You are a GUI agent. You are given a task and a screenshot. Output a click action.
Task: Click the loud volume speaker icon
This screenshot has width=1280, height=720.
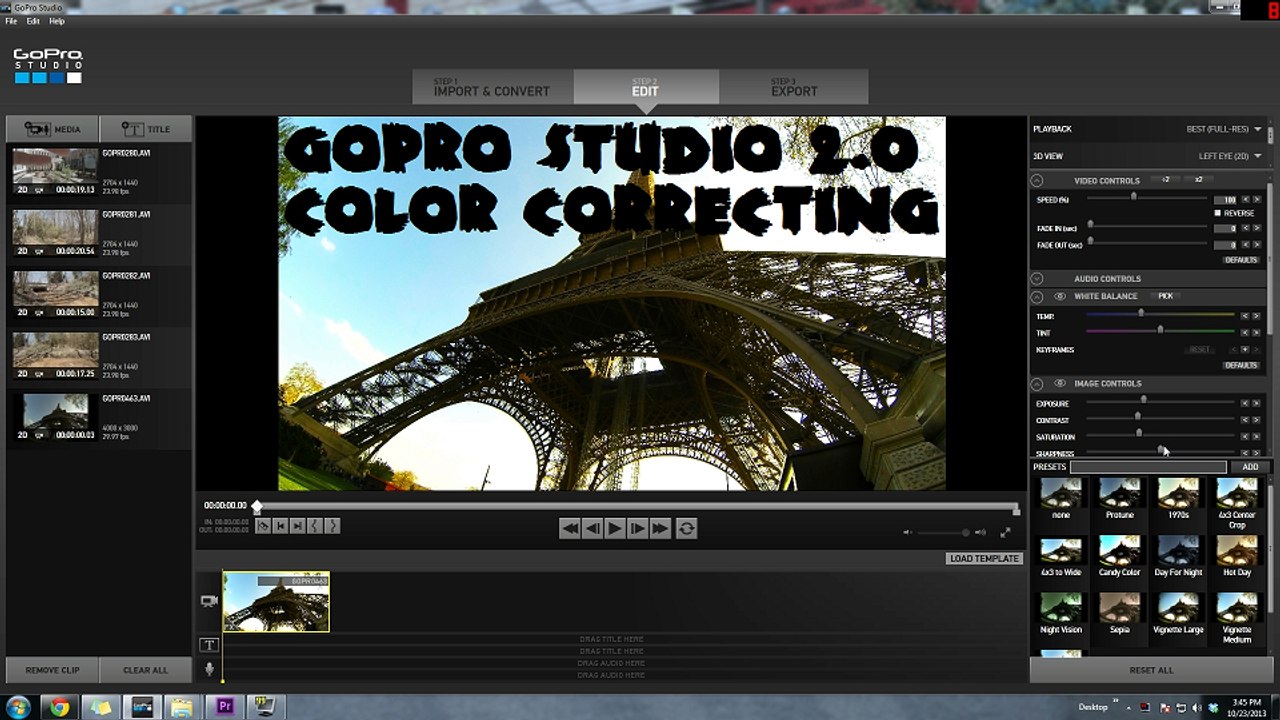[980, 533]
